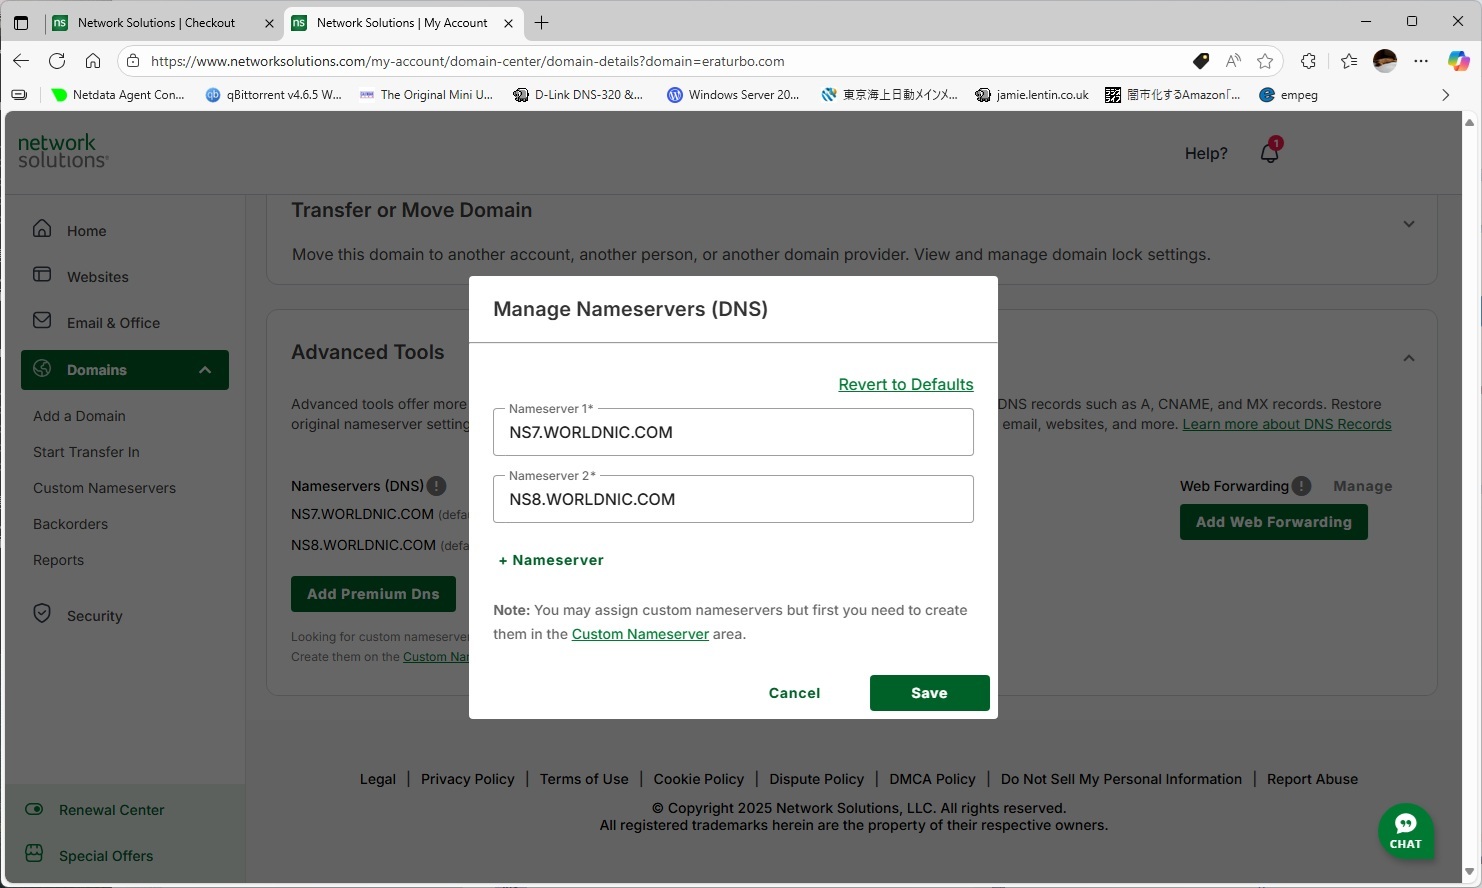Open the Terms of Use footer link
Screen dimensions: 1482x888
coord(584,779)
